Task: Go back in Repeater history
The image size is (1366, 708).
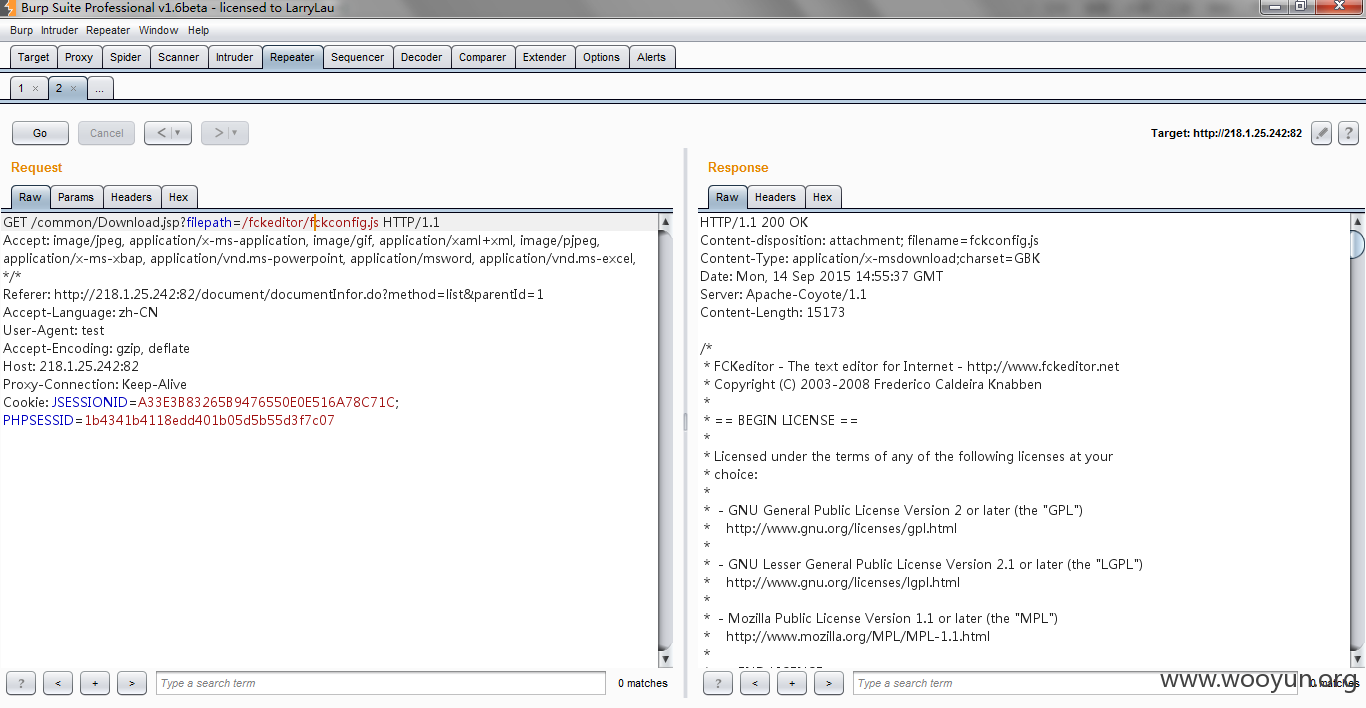Action: click(x=168, y=133)
